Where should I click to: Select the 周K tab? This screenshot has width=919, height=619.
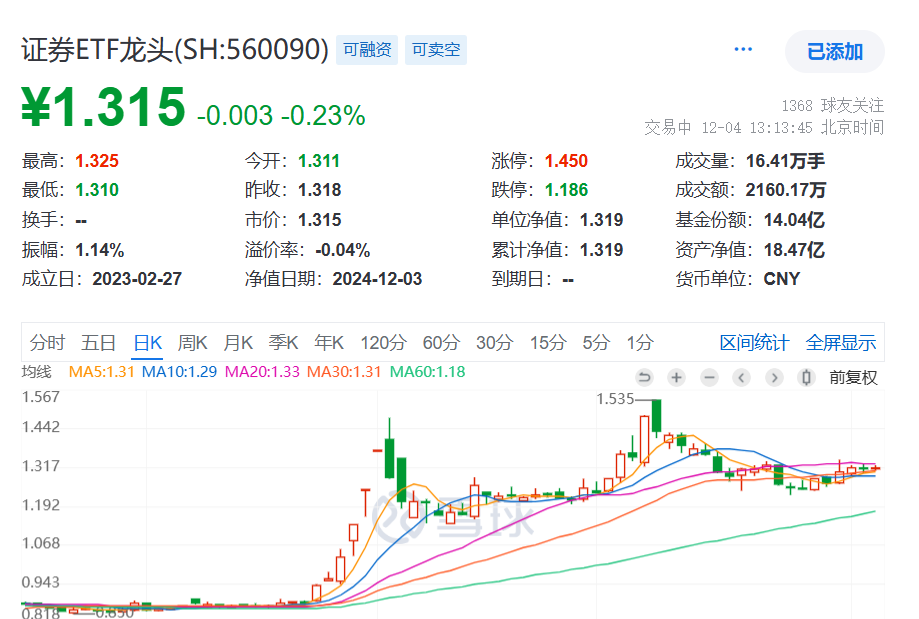pyautogui.click(x=192, y=342)
